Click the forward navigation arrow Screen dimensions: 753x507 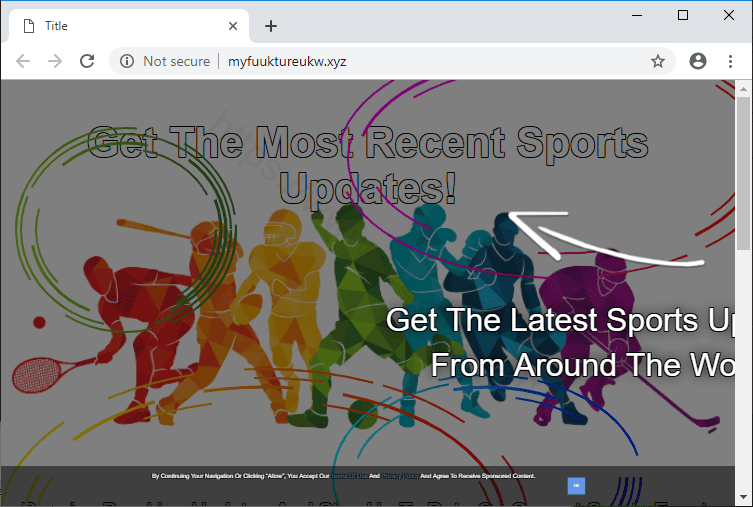(55, 61)
